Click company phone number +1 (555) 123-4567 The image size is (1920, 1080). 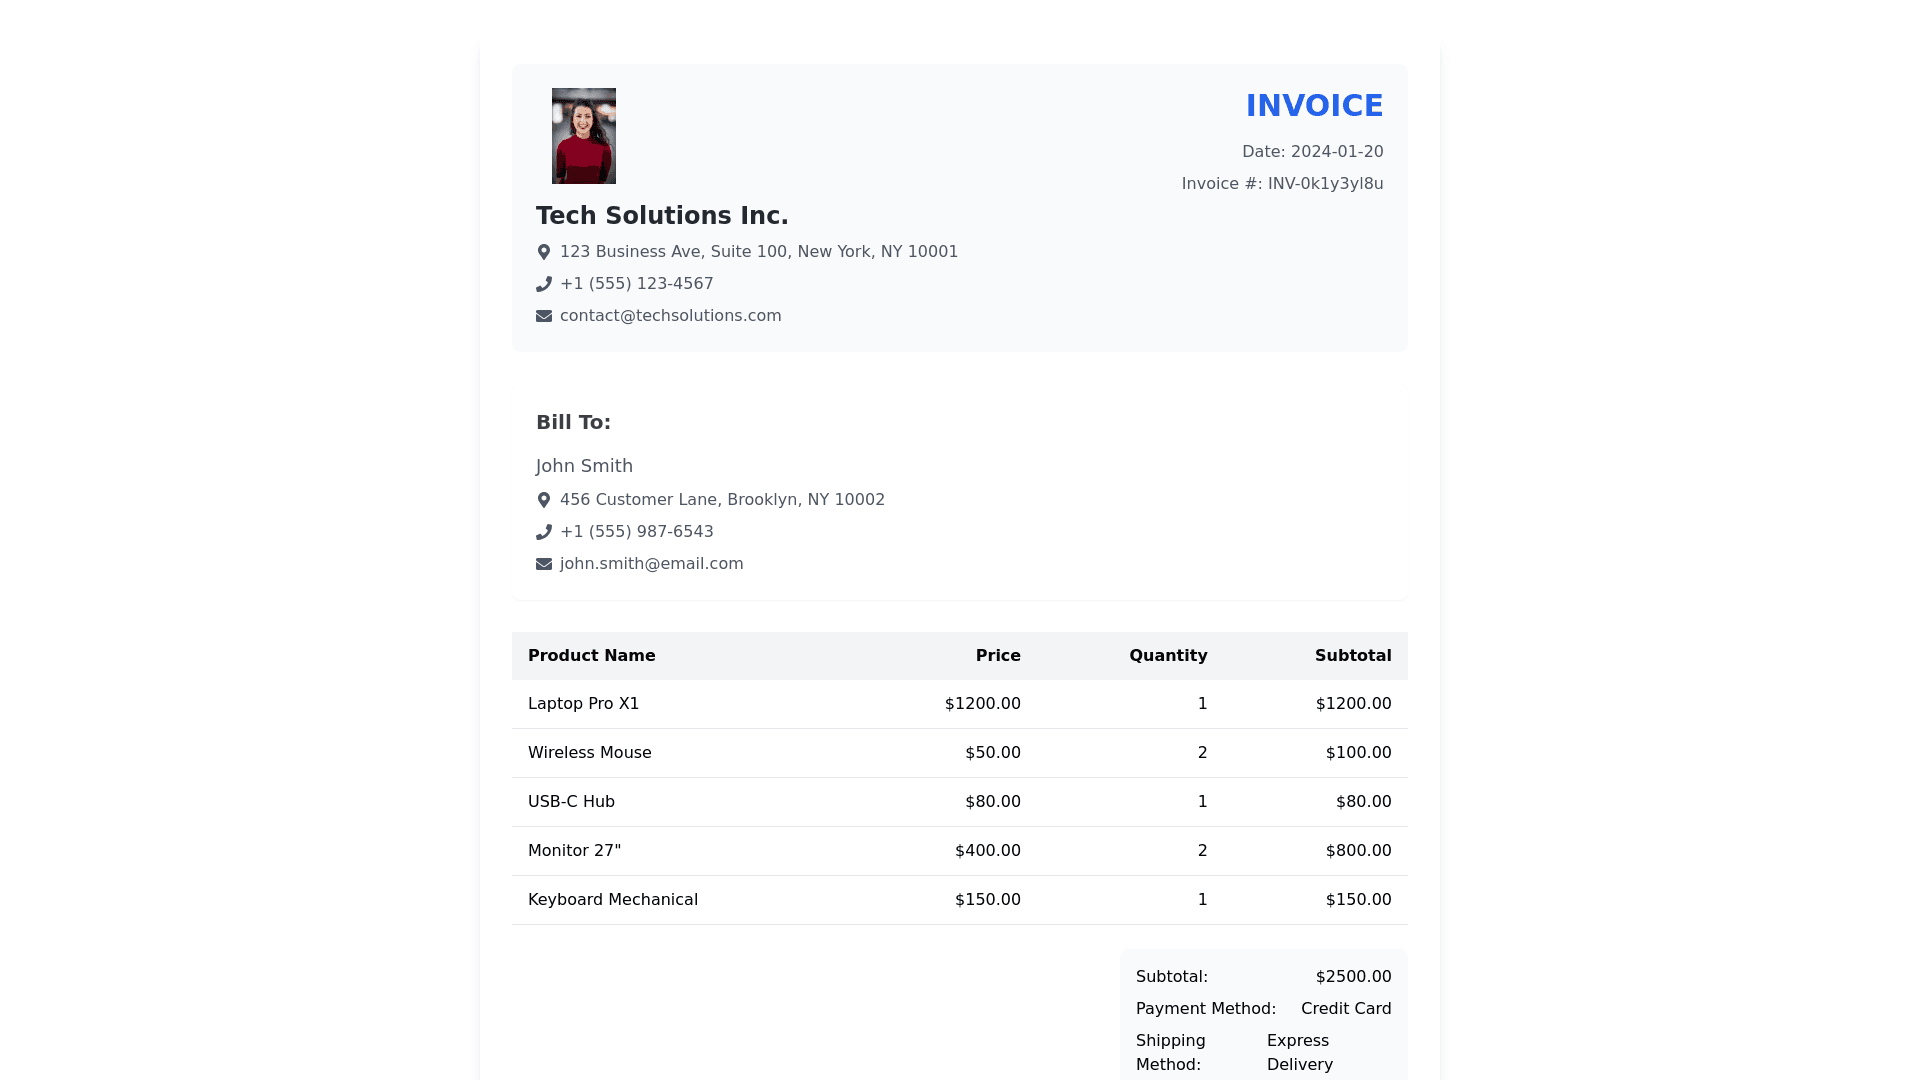pyautogui.click(x=636, y=284)
